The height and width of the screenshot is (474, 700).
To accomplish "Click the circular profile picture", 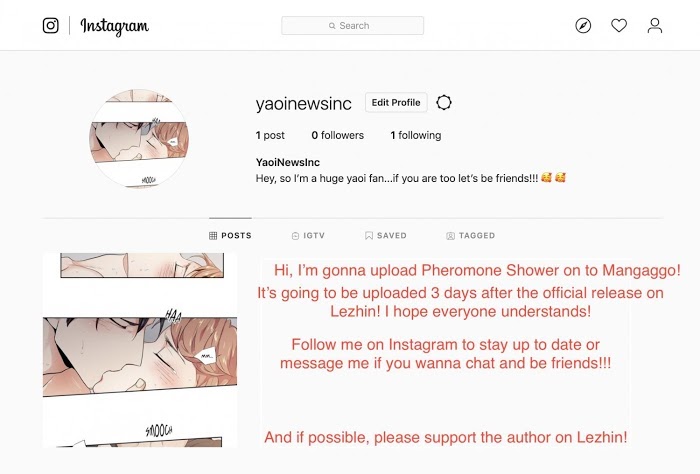I will (139, 139).
